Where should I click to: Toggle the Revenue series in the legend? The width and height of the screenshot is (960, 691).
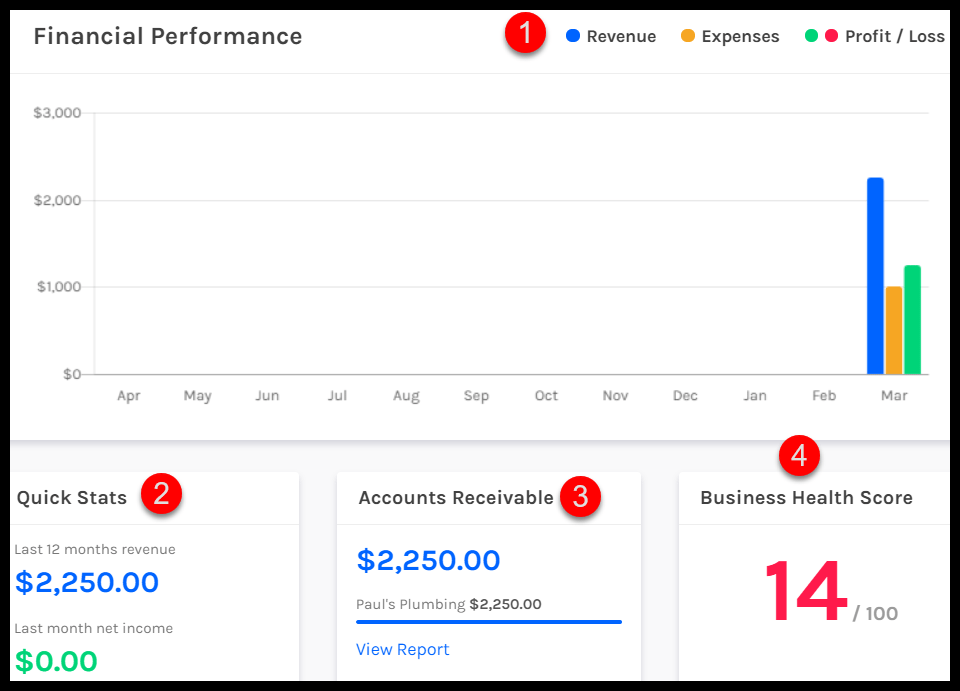click(x=612, y=36)
